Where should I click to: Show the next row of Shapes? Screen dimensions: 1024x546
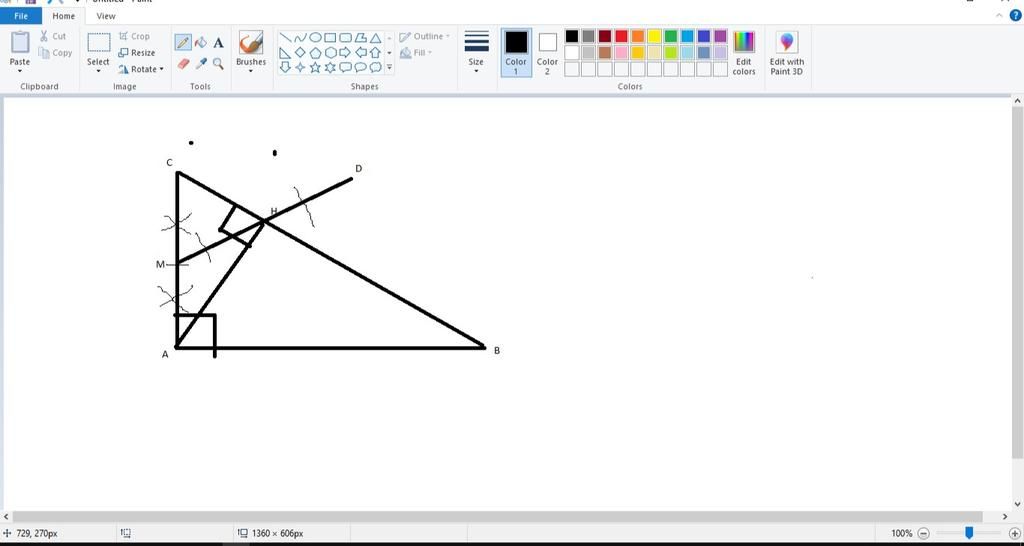pos(390,52)
